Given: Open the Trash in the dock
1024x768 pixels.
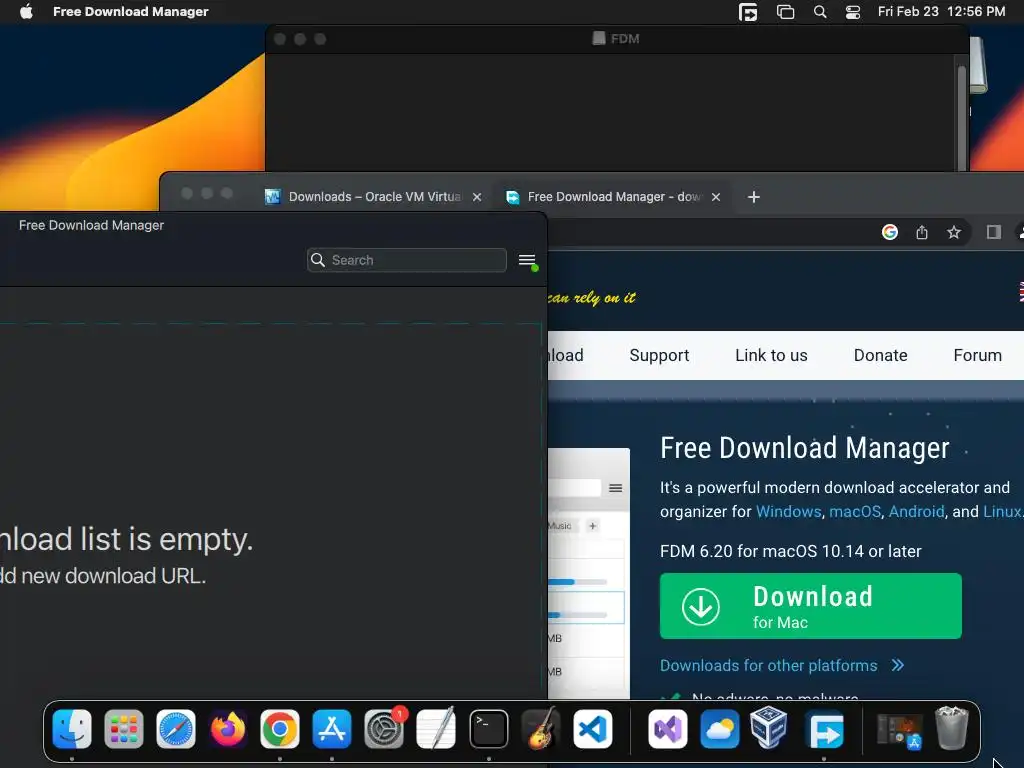Looking at the screenshot, I should pyautogui.click(x=952, y=729).
